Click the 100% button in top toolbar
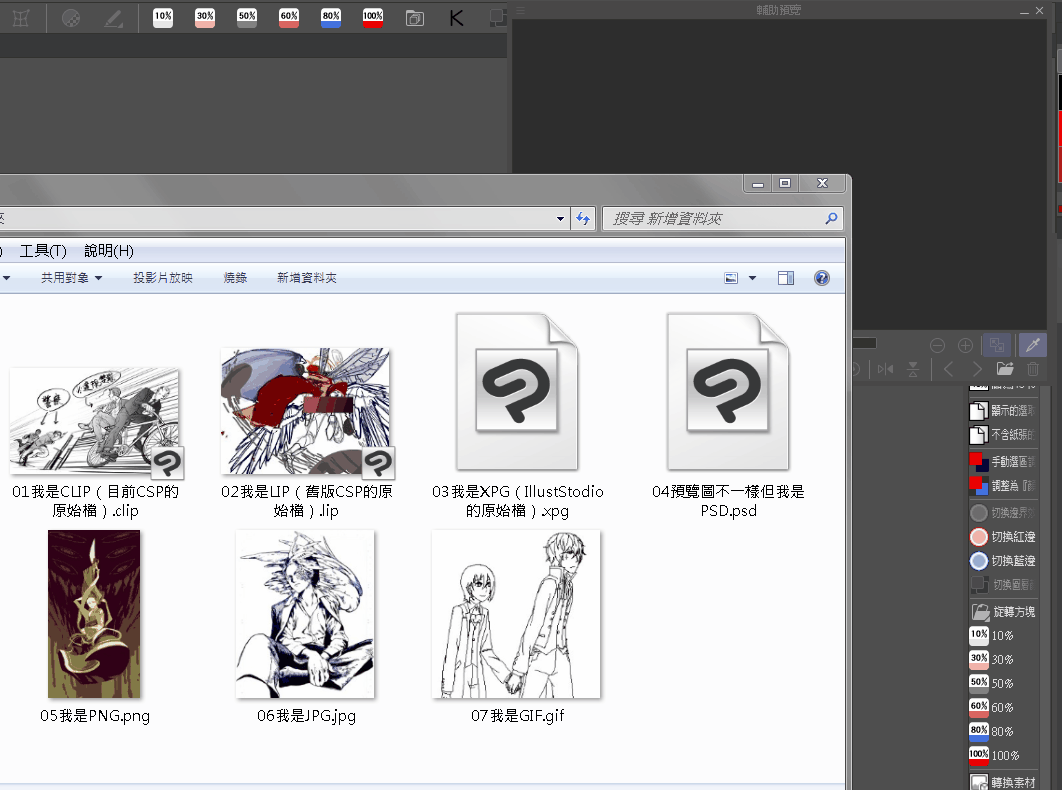This screenshot has width=1062, height=790. pos(373,18)
